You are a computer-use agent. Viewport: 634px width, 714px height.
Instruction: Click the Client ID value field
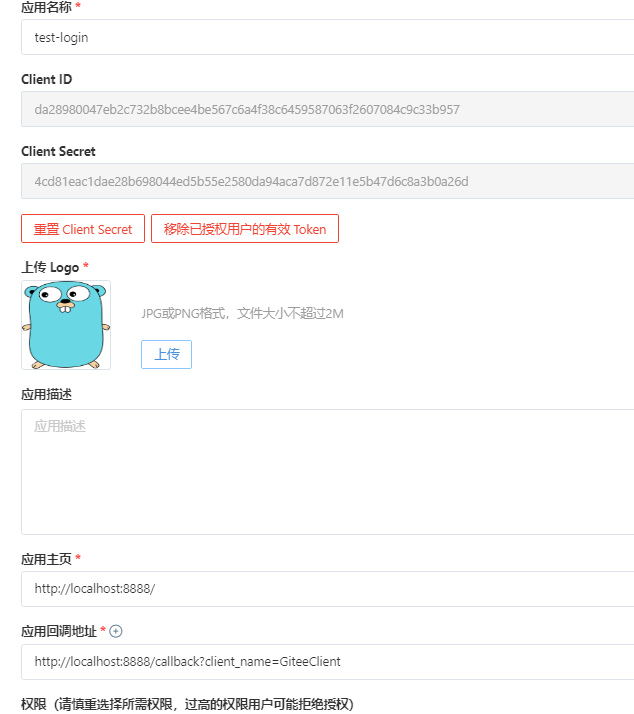327,109
